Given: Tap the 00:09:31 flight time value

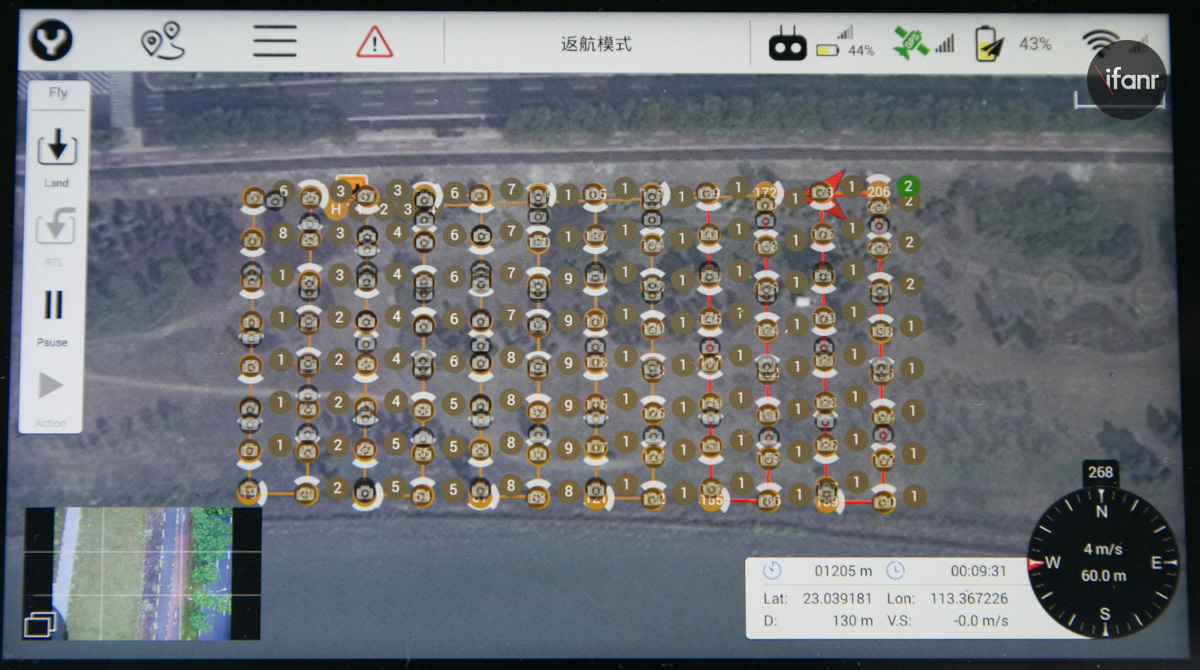Looking at the screenshot, I should pyautogui.click(x=978, y=571).
